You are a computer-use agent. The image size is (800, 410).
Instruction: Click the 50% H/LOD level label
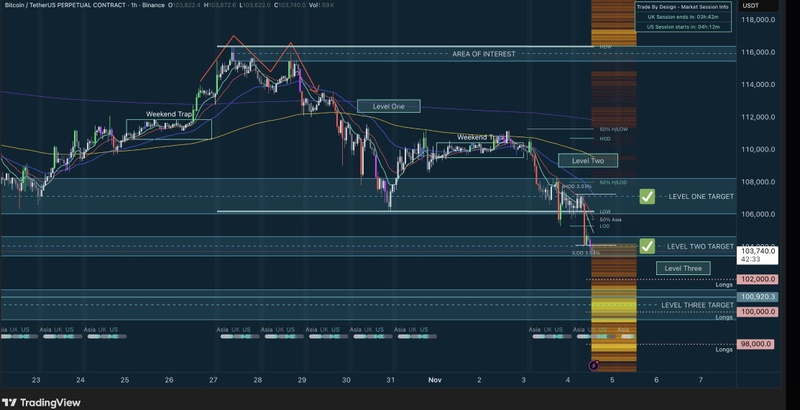pos(613,183)
